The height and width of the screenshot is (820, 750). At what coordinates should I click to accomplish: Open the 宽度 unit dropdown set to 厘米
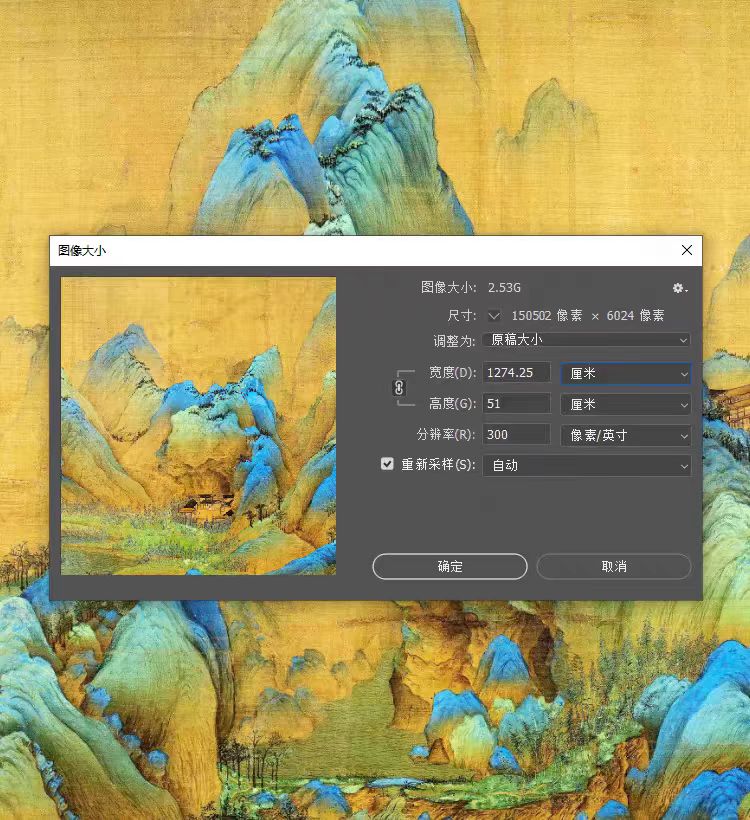(x=626, y=373)
